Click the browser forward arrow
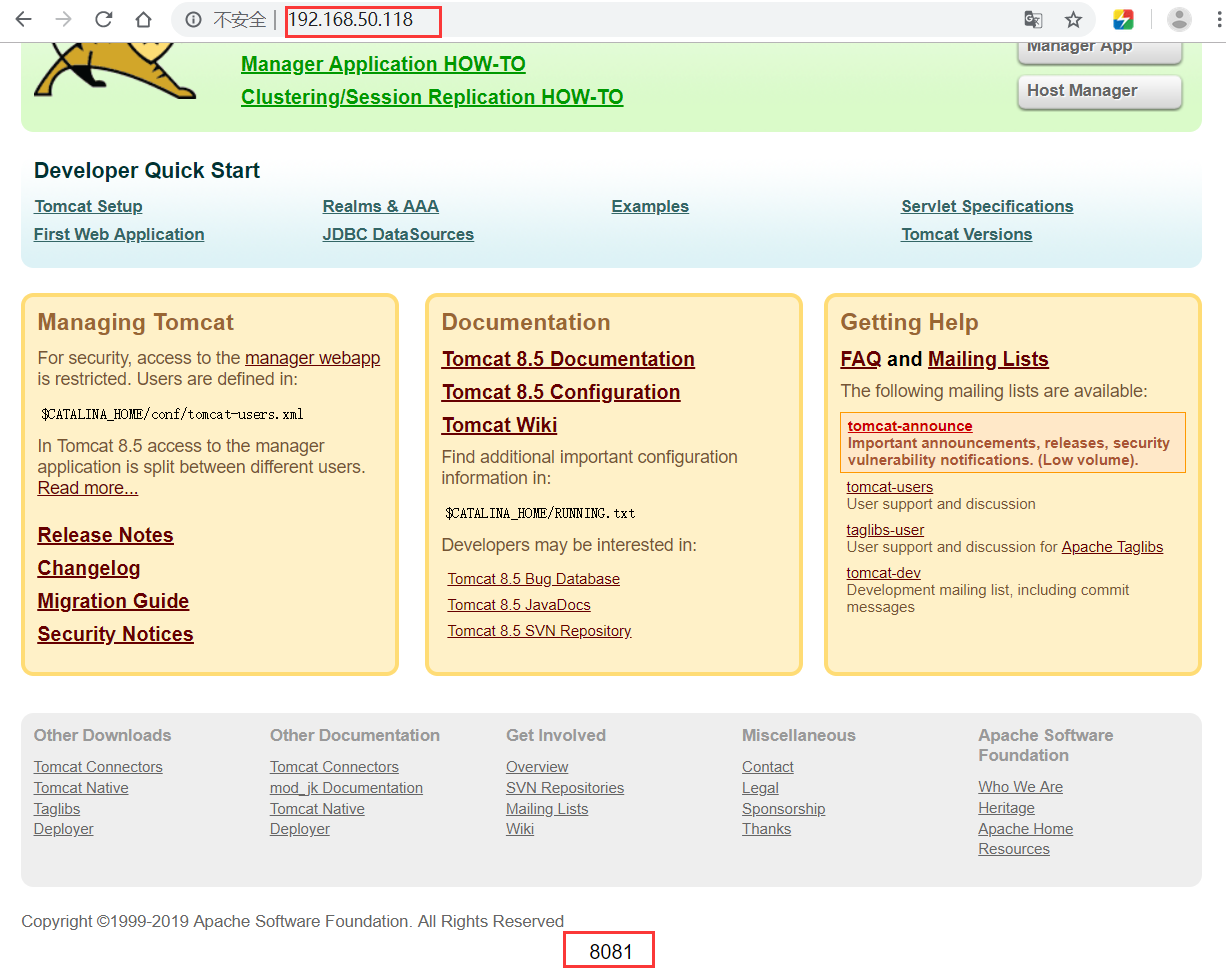The height and width of the screenshot is (972, 1226). pyautogui.click(x=63, y=19)
